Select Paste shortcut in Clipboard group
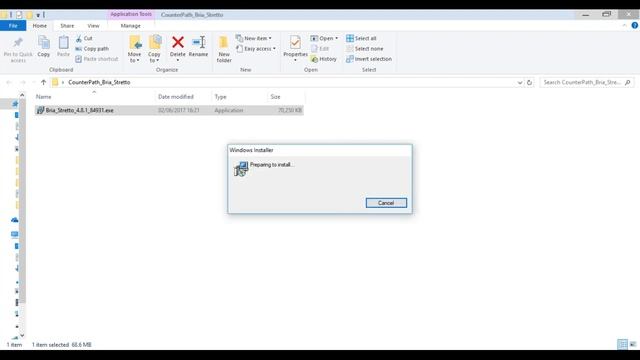640x360 pixels. pos(96,59)
